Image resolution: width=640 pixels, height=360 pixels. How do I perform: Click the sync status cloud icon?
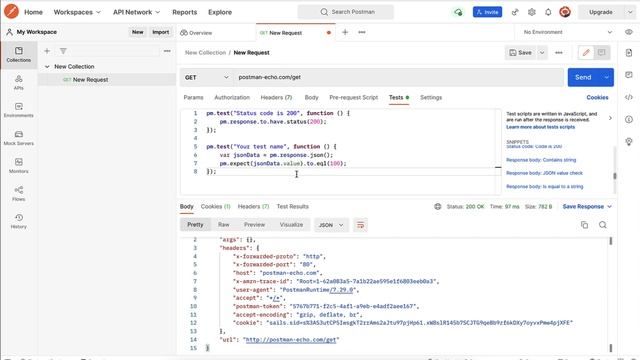tap(458, 12)
